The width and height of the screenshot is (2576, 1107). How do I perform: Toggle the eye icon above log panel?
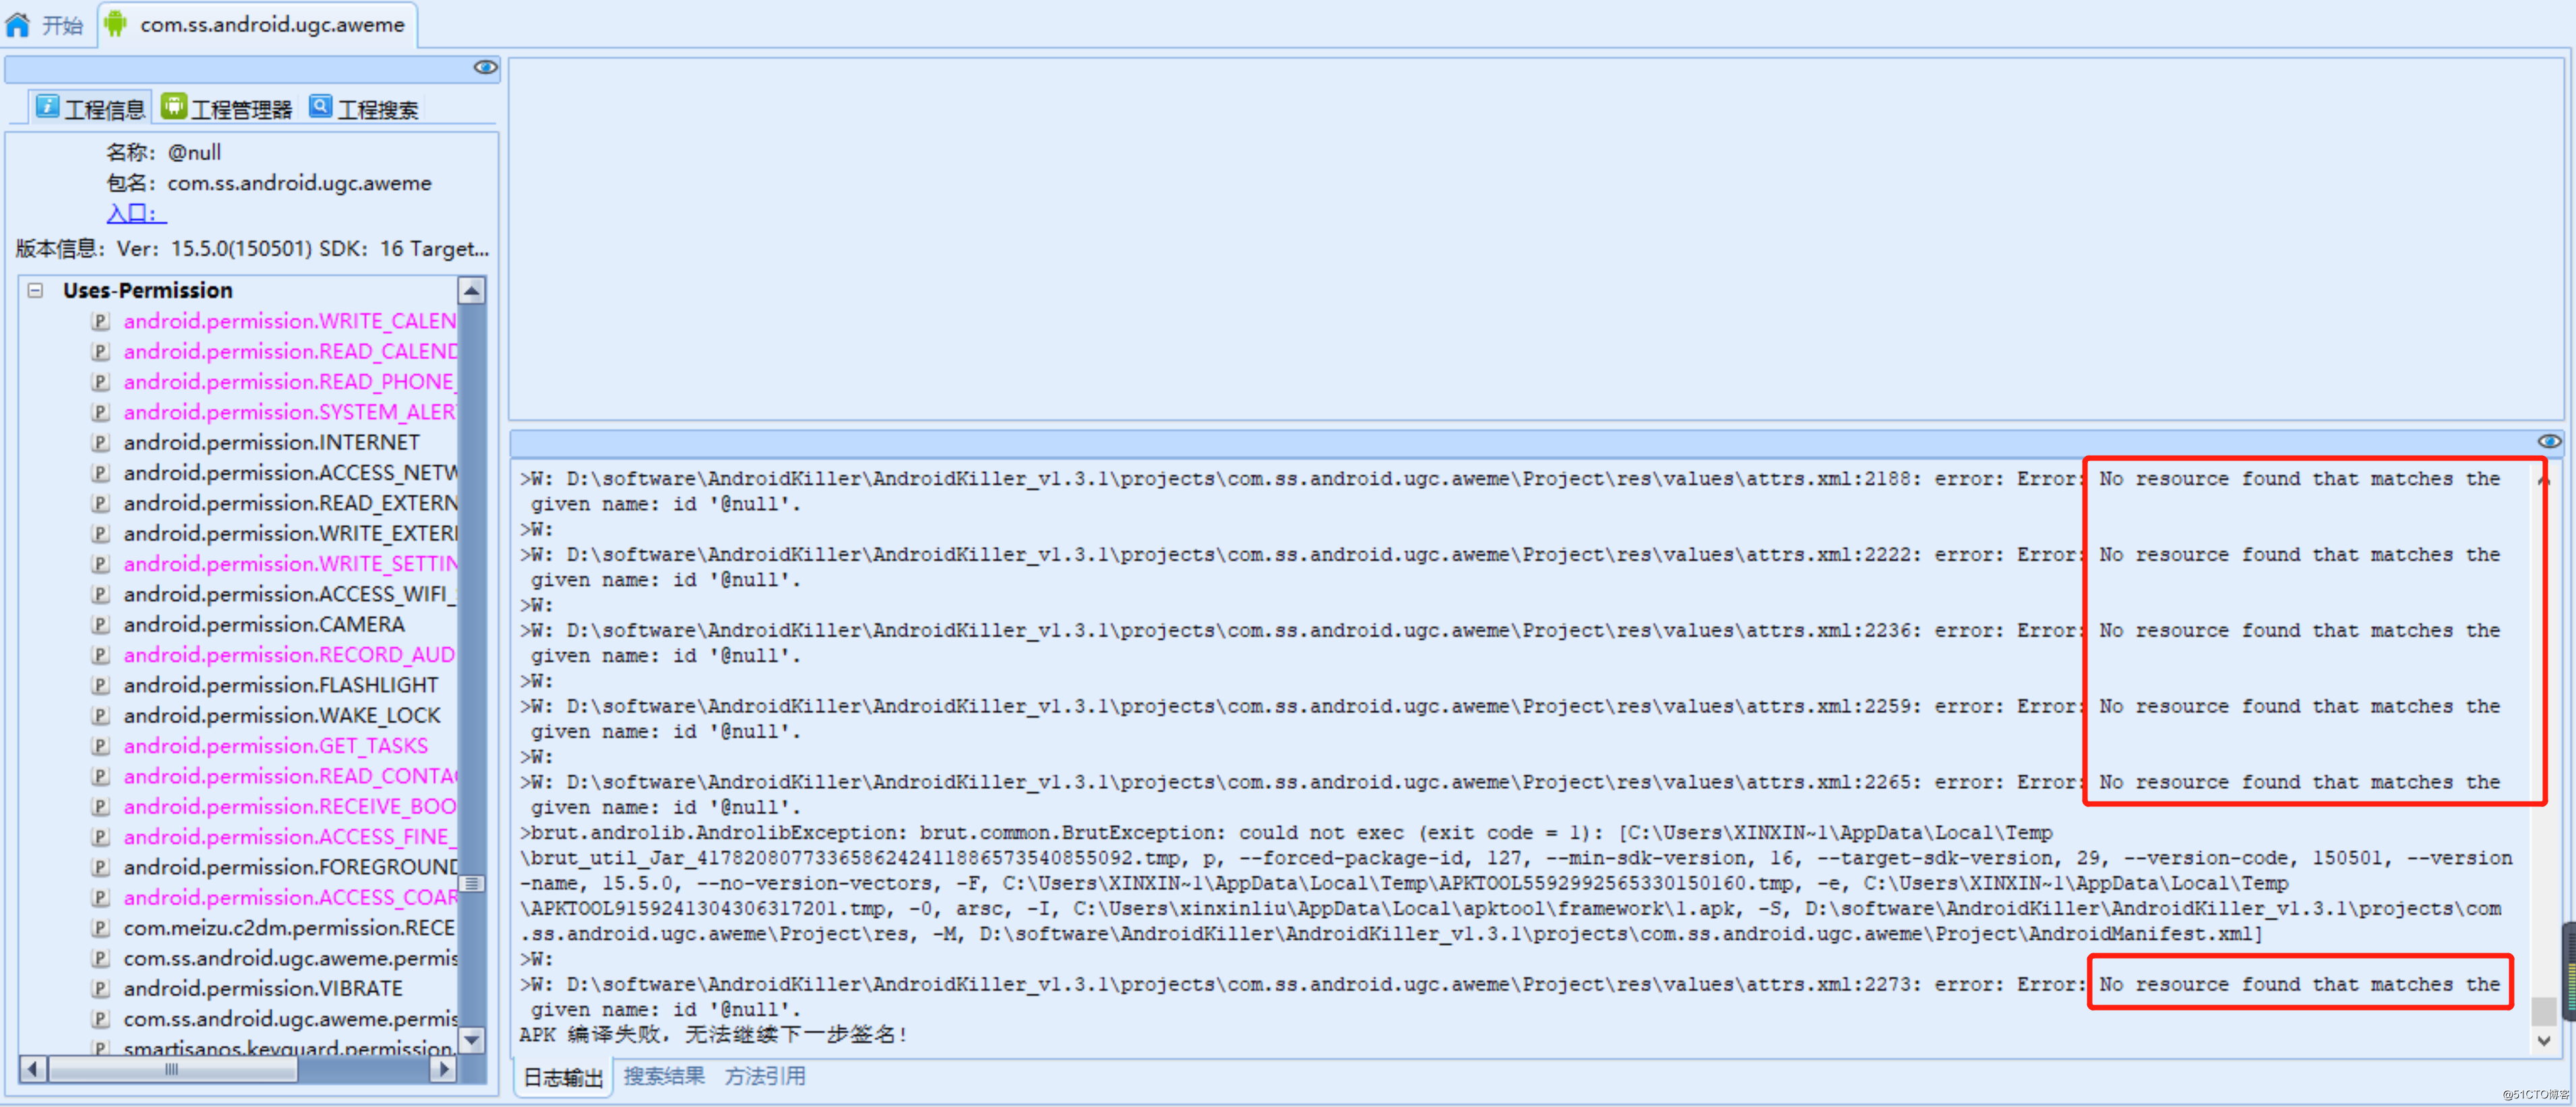2549,441
